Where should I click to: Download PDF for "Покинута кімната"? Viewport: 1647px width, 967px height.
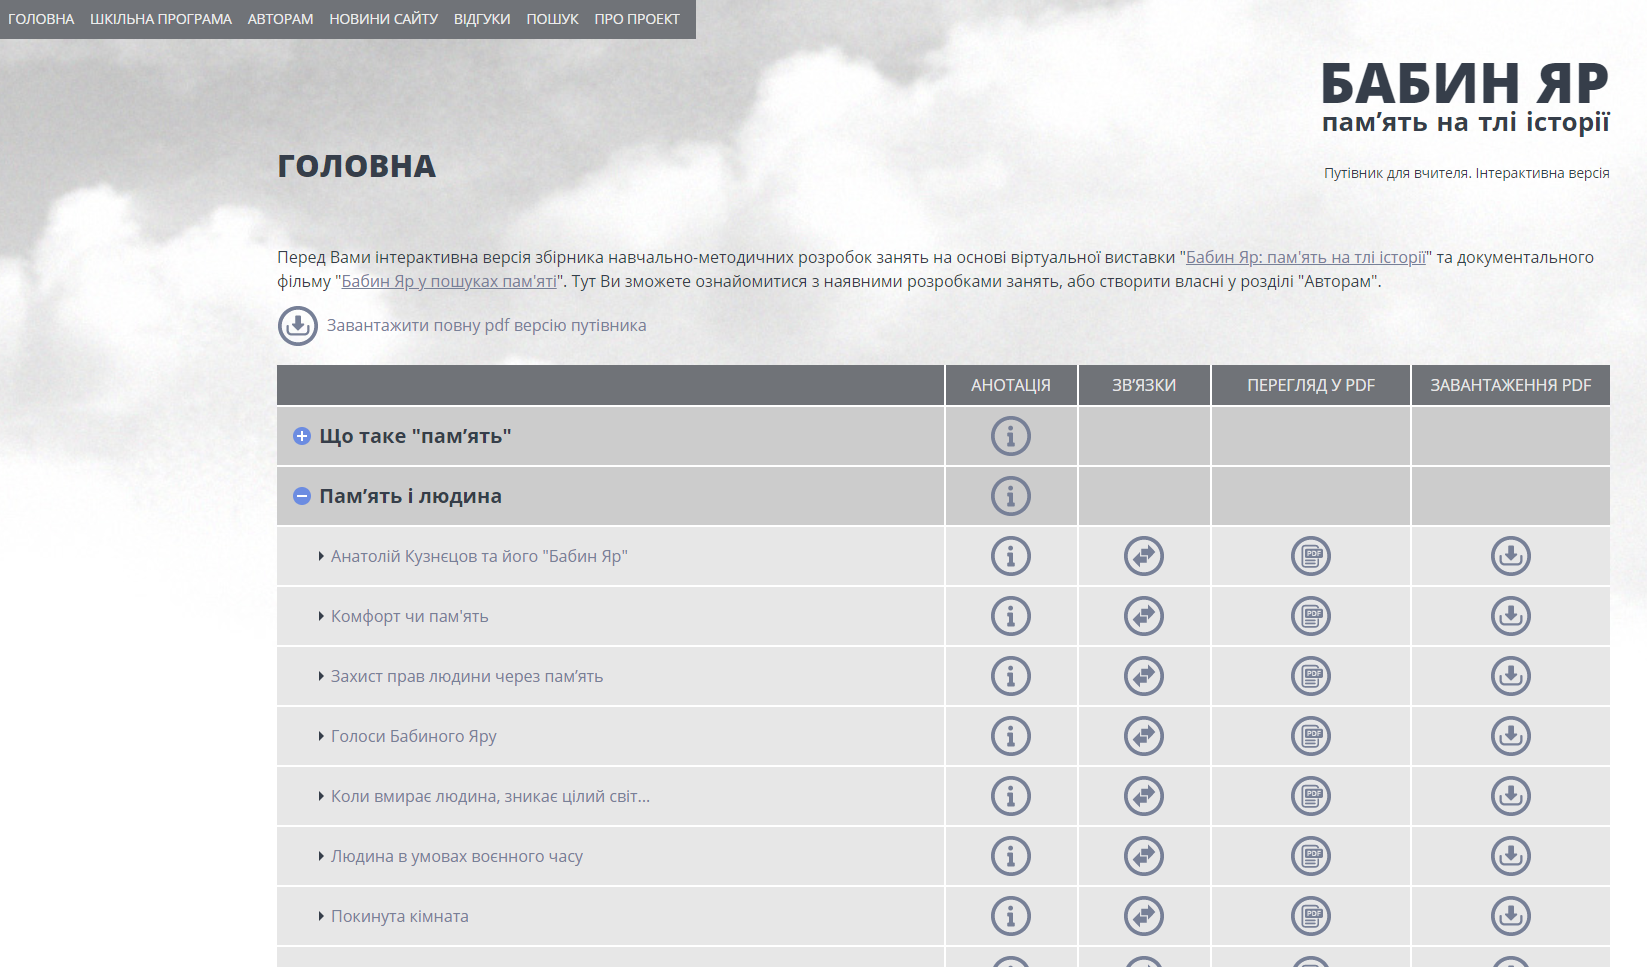click(x=1510, y=916)
